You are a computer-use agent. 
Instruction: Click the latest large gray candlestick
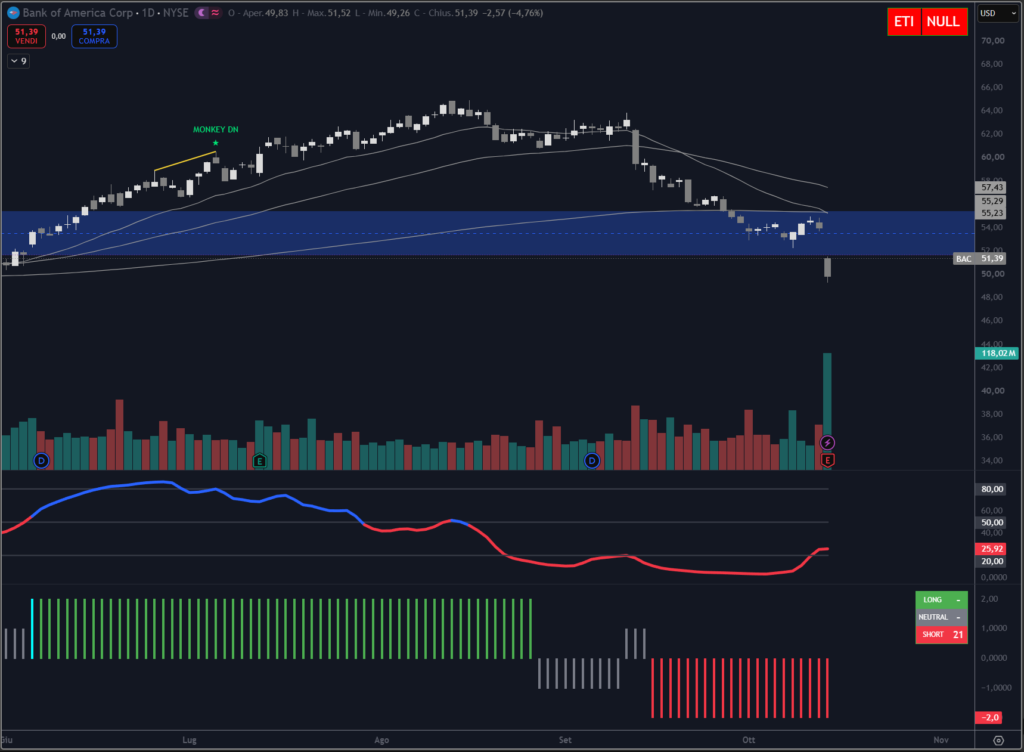[827, 268]
